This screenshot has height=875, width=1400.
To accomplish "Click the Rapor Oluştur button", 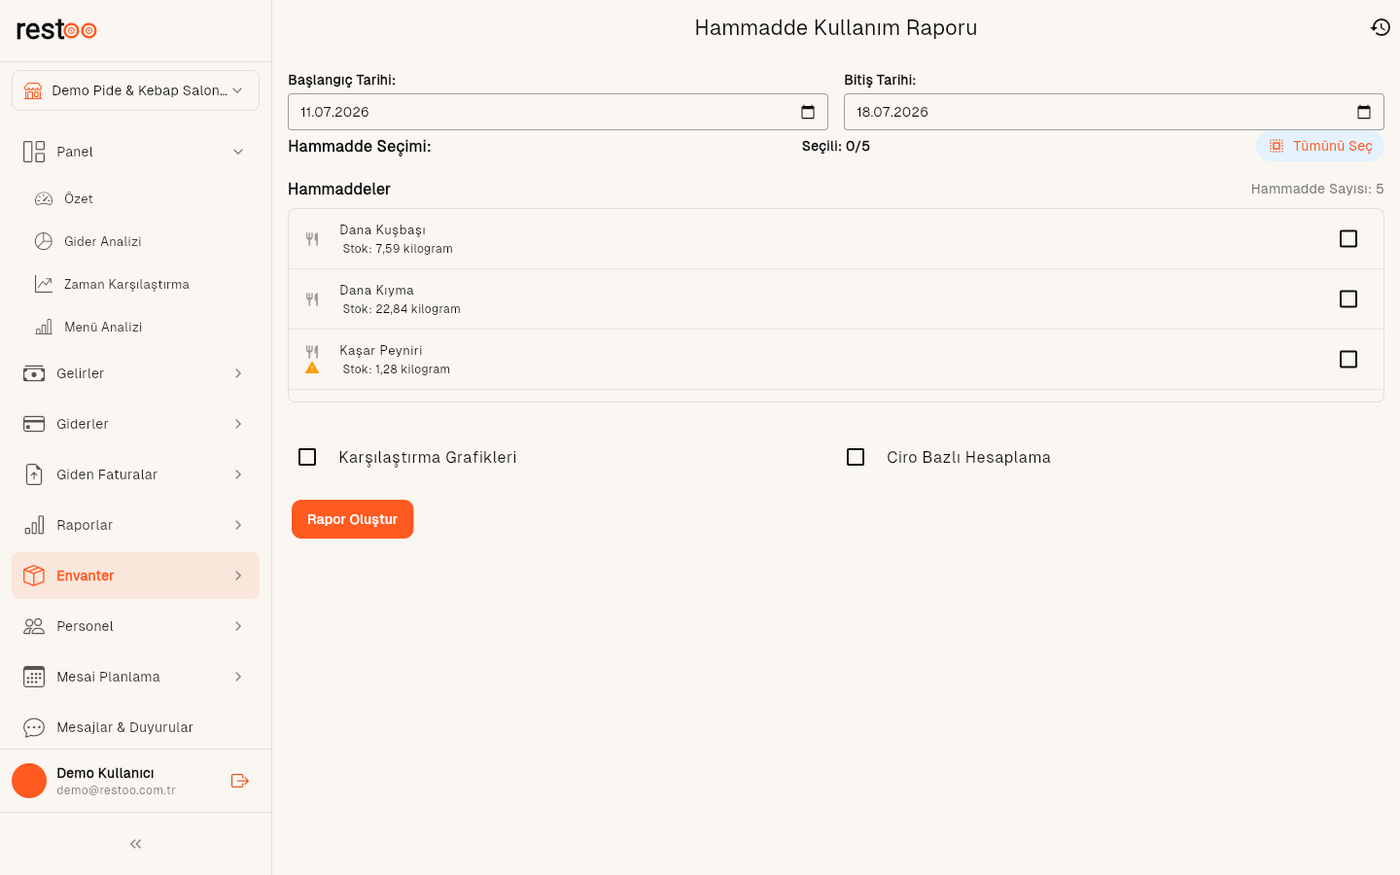I will pos(352,520).
